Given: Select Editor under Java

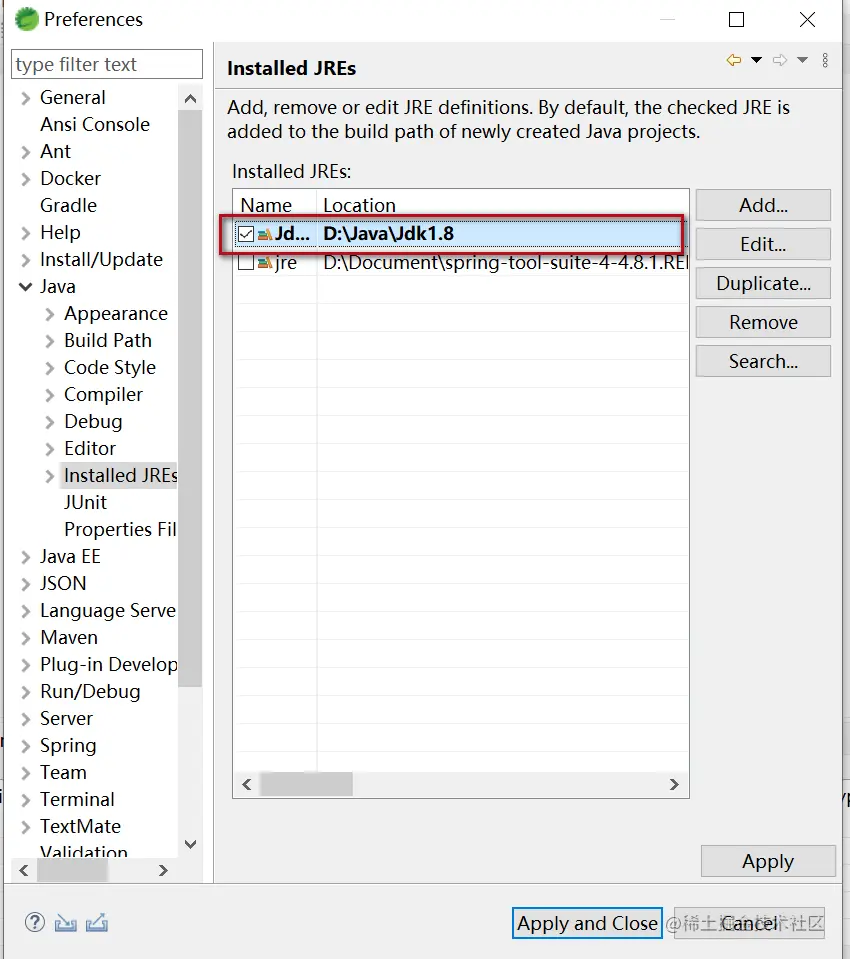Looking at the screenshot, I should (x=90, y=448).
